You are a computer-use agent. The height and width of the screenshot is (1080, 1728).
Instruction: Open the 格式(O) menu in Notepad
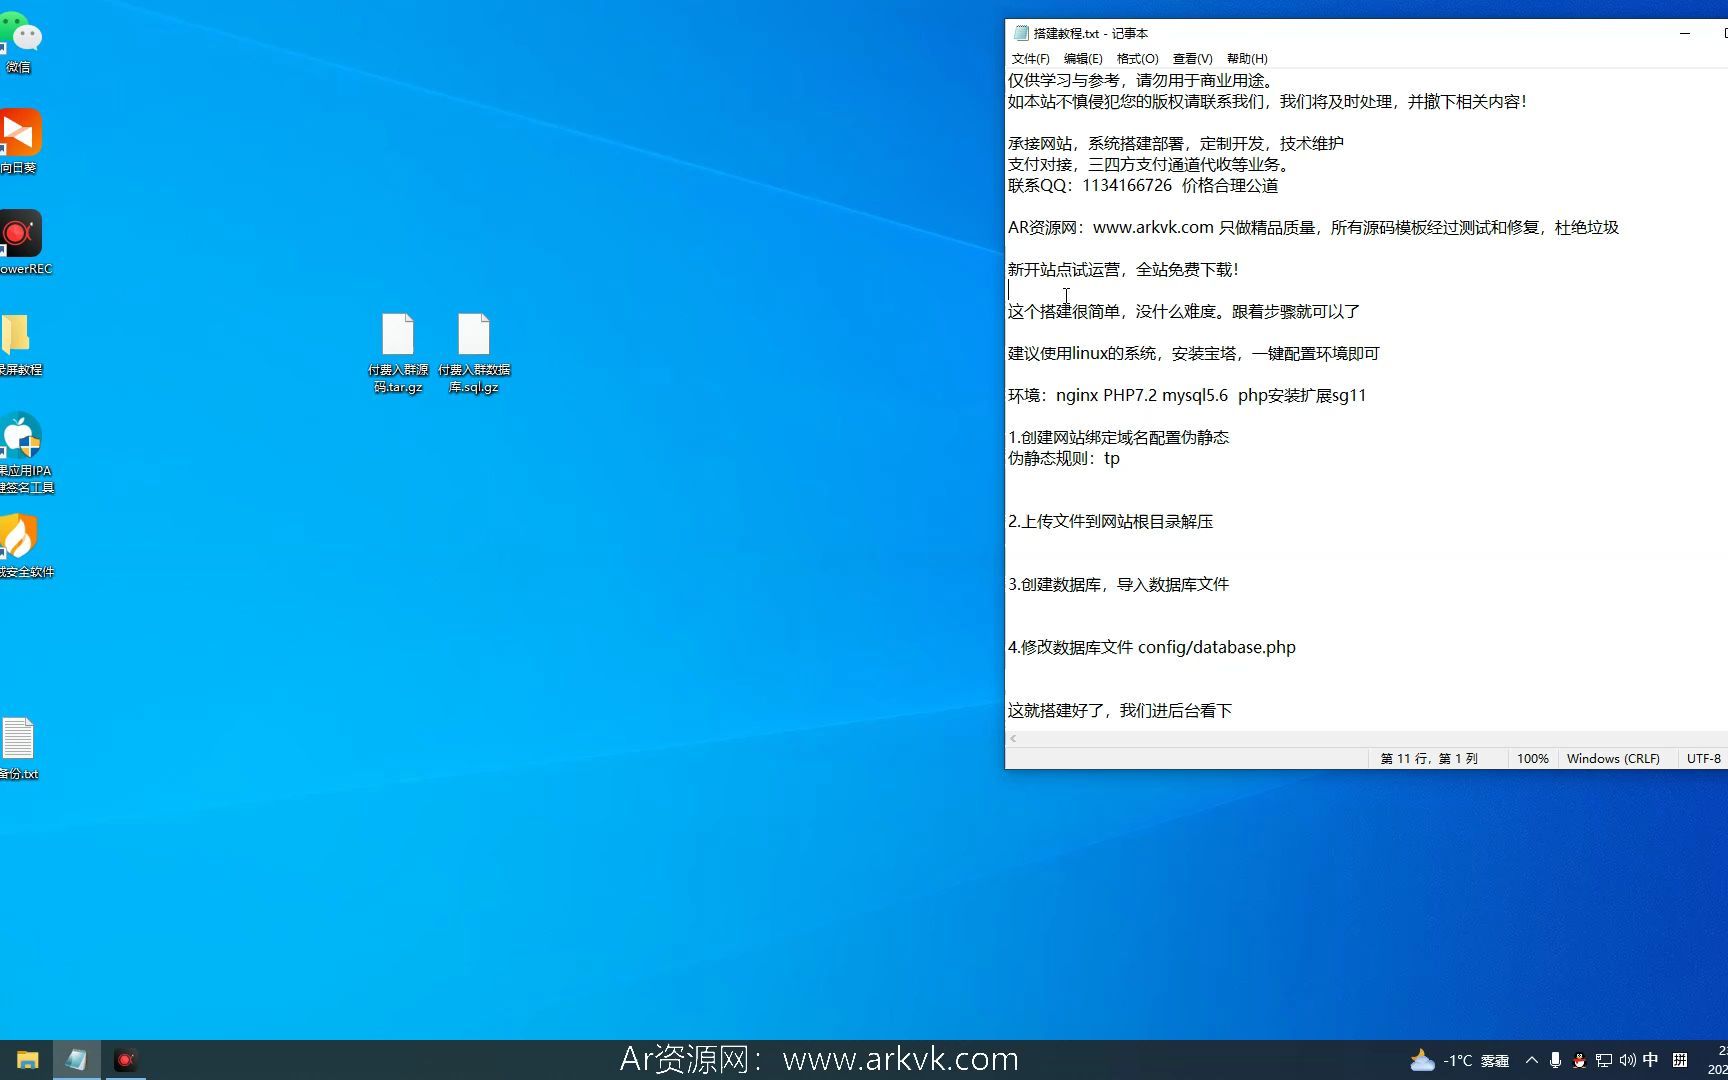click(1137, 59)
